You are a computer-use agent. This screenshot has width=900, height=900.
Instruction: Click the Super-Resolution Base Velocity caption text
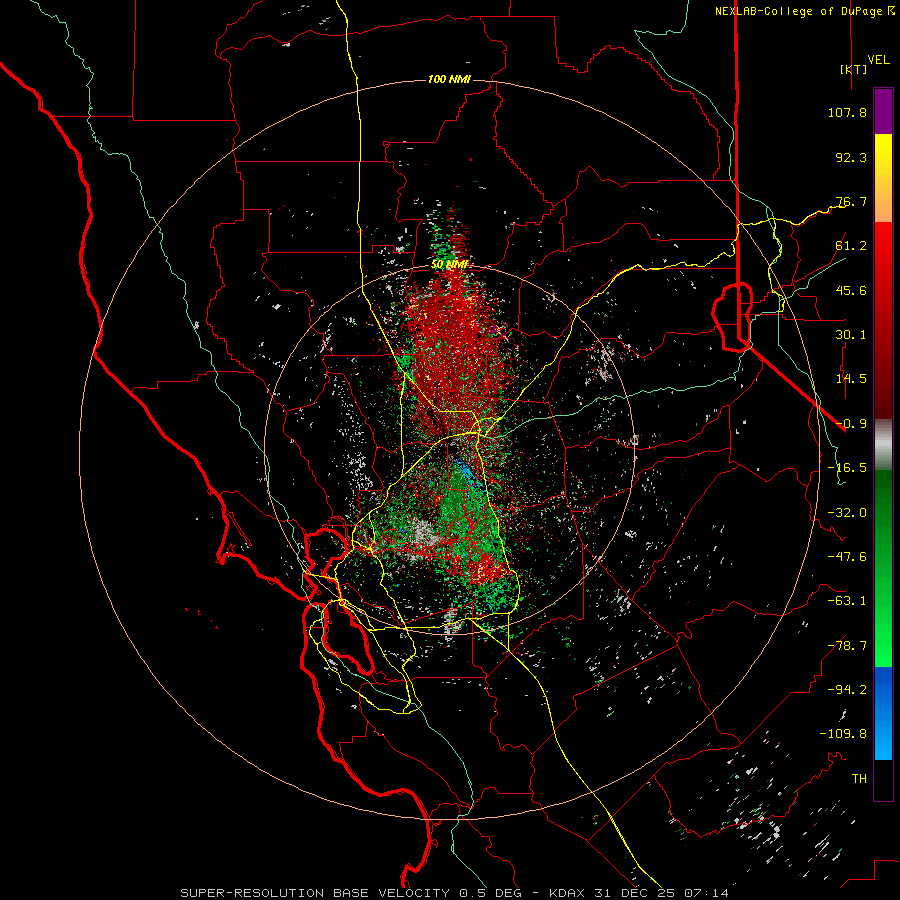[453, 893]
